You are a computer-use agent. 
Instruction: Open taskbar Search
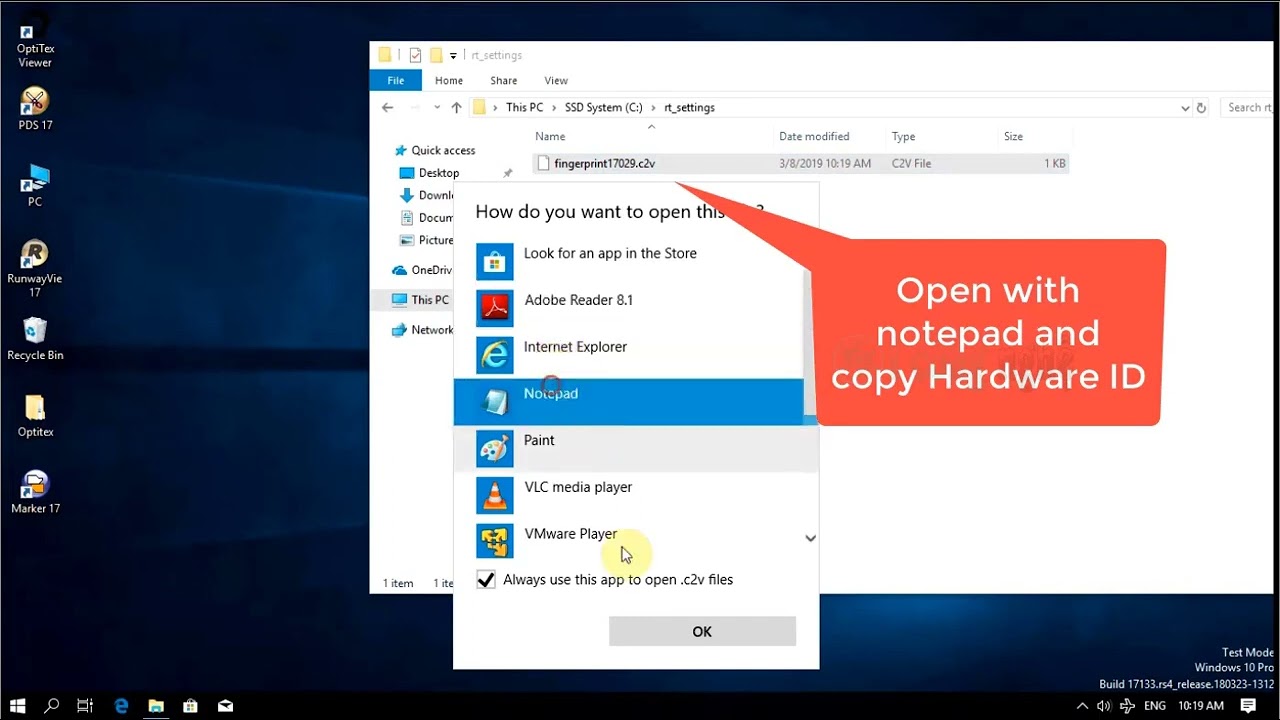pos(52,706)
